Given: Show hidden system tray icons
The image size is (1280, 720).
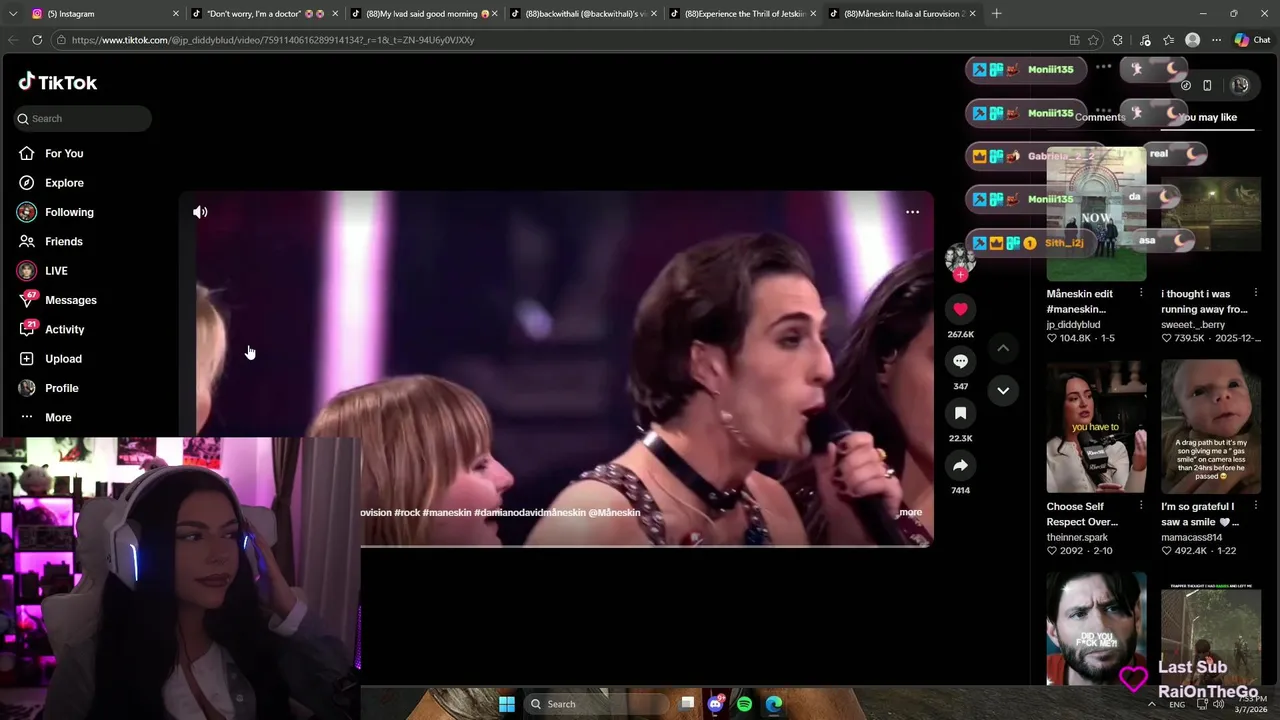Looking at the screenshot, I should [1151, 704].
